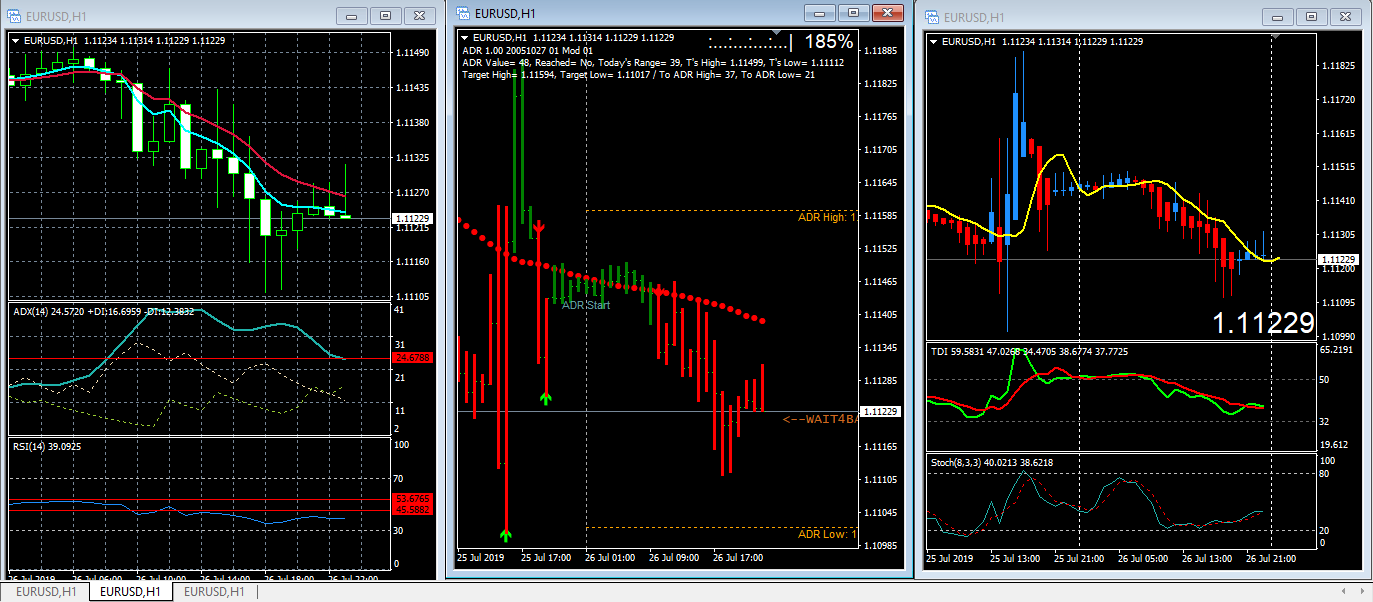Click the red down arrow on the middle chart
Image resolution: width=1373 pixels, height=602 pixels.
(x=539, y=229)
